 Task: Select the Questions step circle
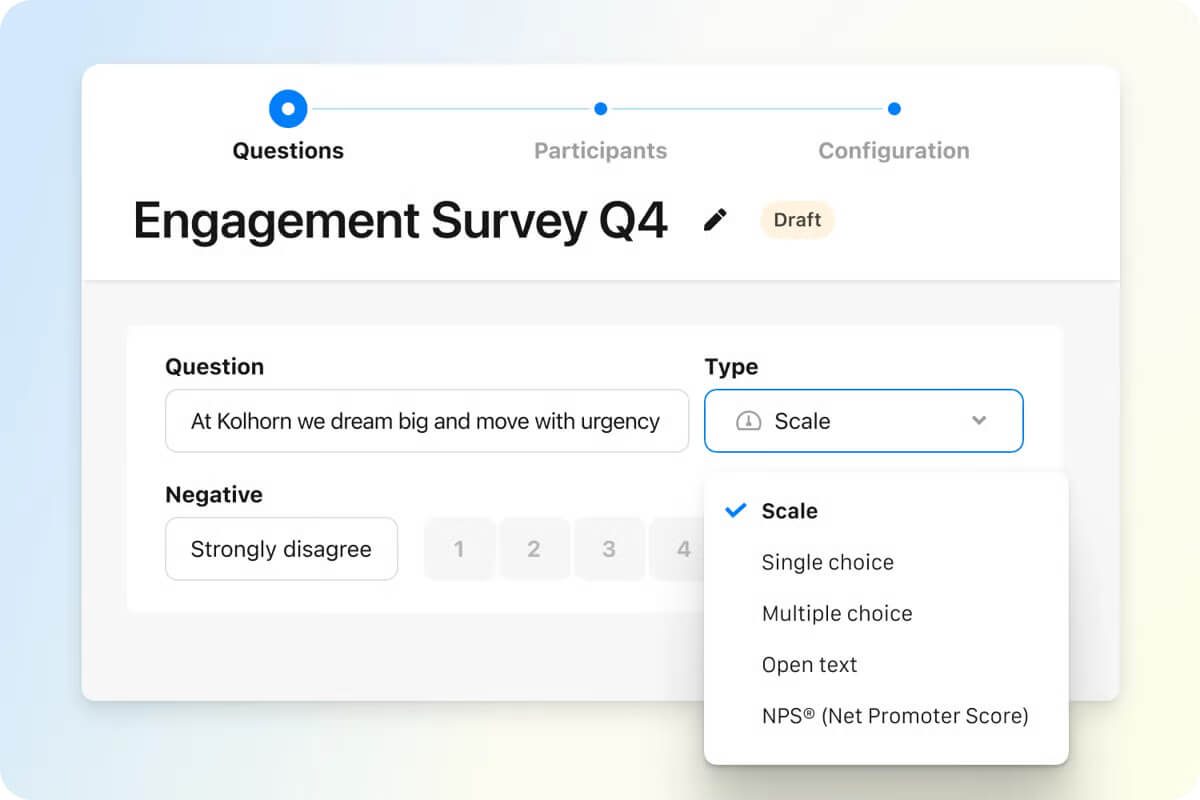(288, 108)
